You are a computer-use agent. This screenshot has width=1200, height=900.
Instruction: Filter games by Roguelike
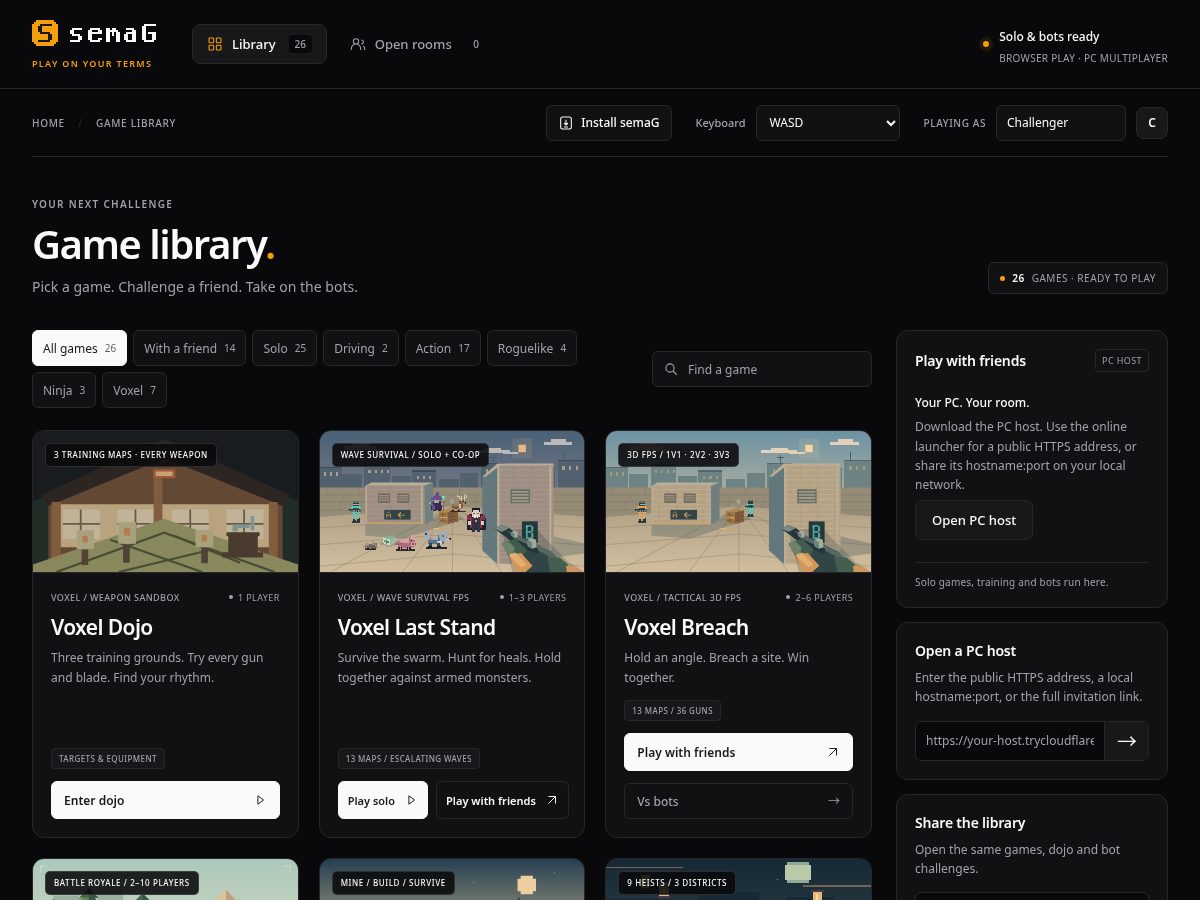(532, 348)
